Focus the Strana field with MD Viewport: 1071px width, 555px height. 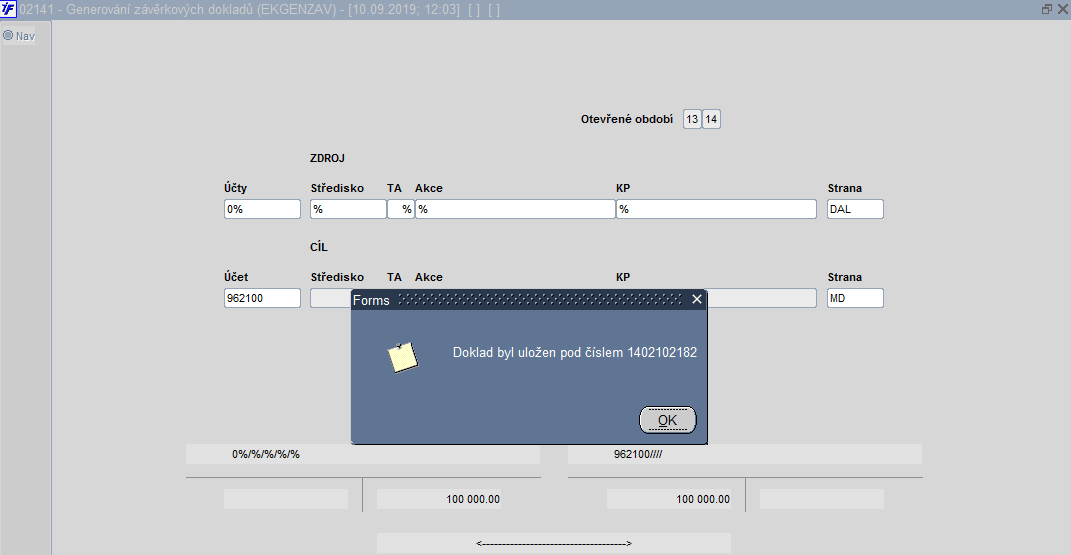coord(855,298)
